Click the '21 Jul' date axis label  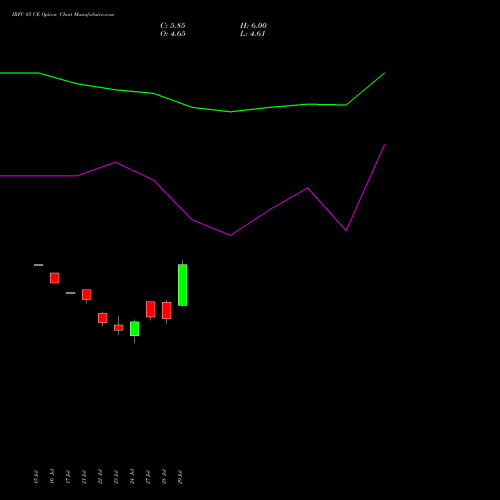click(84, 477)
